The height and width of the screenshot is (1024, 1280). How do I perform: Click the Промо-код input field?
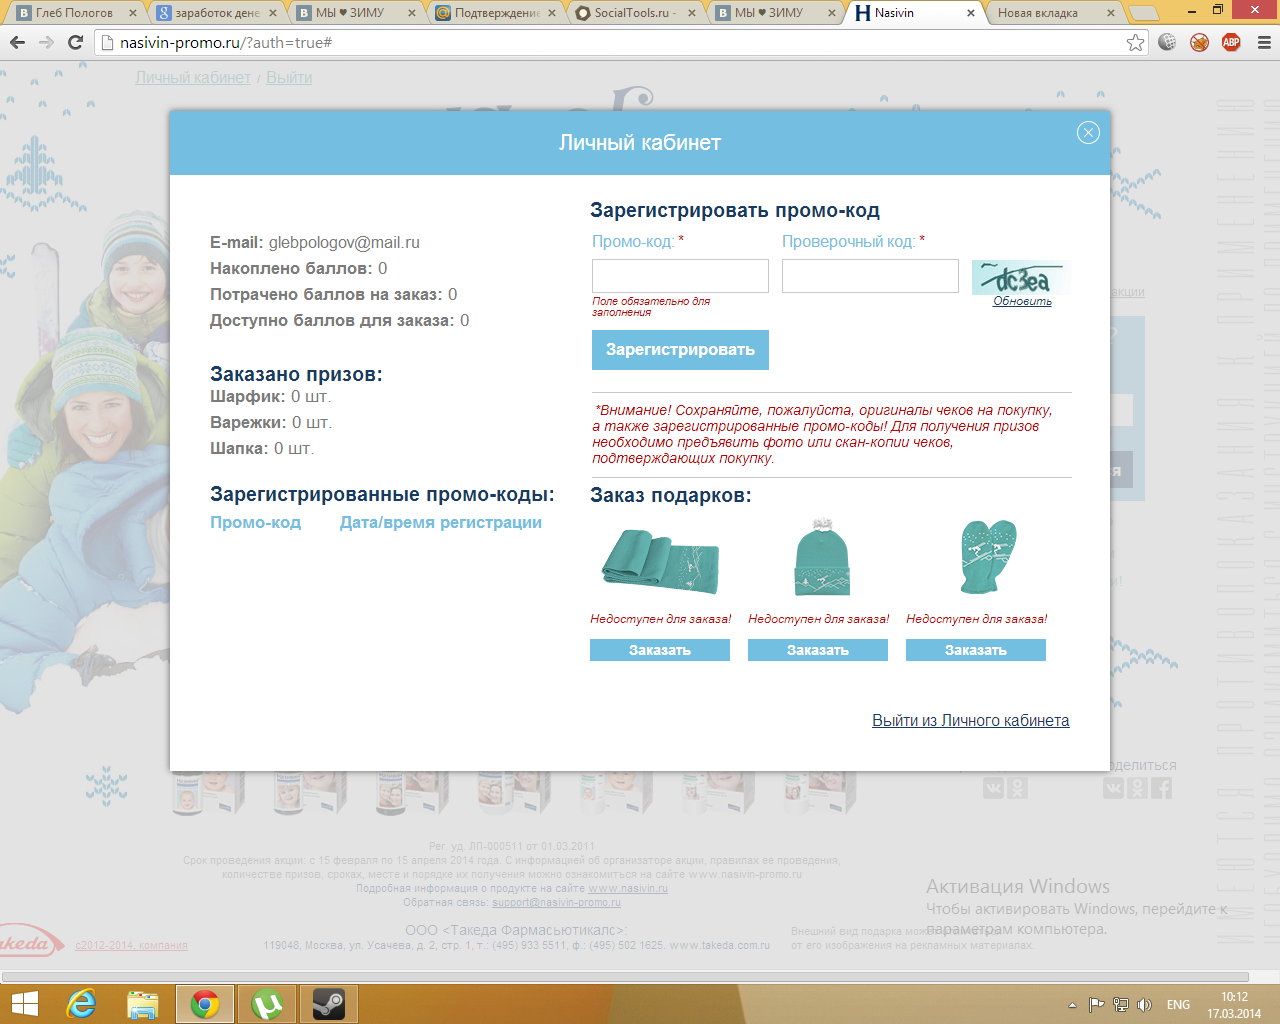680,276
